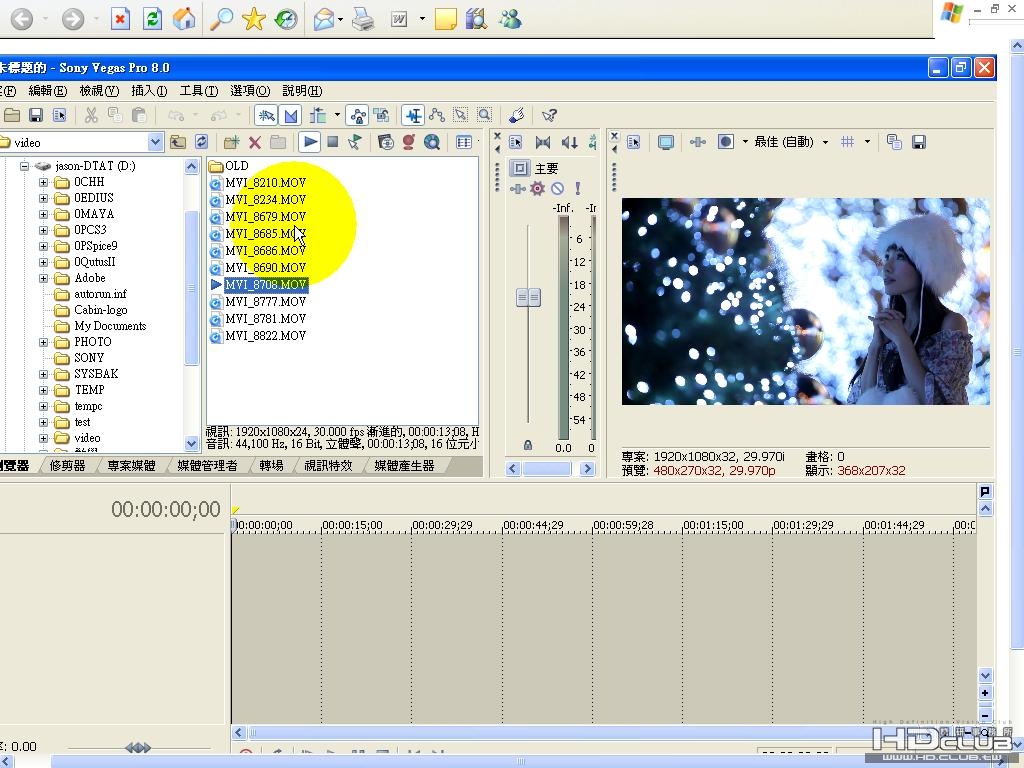Screen dimensions: 1024x768
Task: Toggle Auto Preview in Explorer
Action: [355, 142]
